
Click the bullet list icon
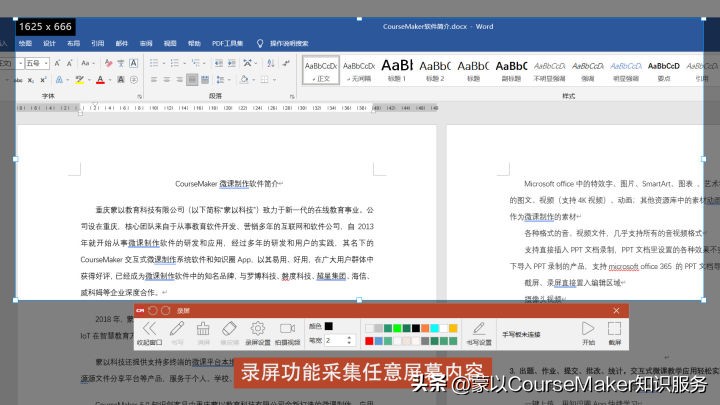coord(154,63)
